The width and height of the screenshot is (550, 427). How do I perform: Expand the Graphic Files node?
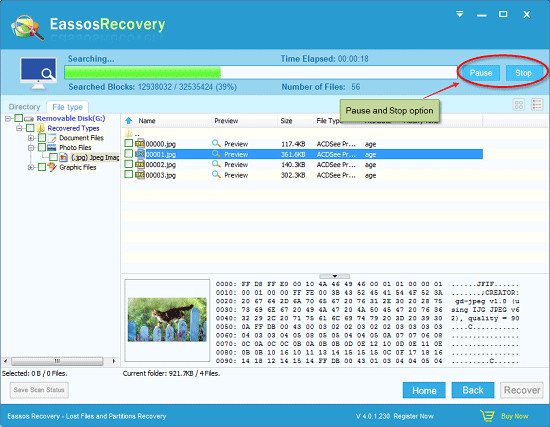(x=31, y=167)
